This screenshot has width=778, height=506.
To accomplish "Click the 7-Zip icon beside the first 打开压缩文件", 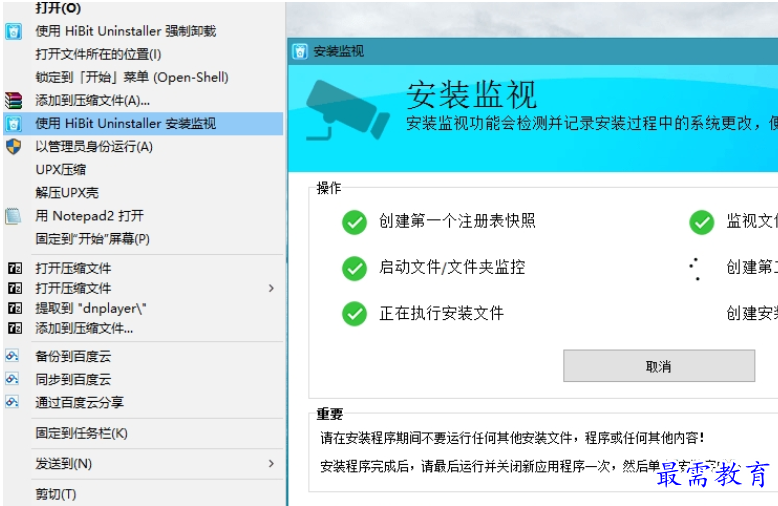I will point(15,268).
